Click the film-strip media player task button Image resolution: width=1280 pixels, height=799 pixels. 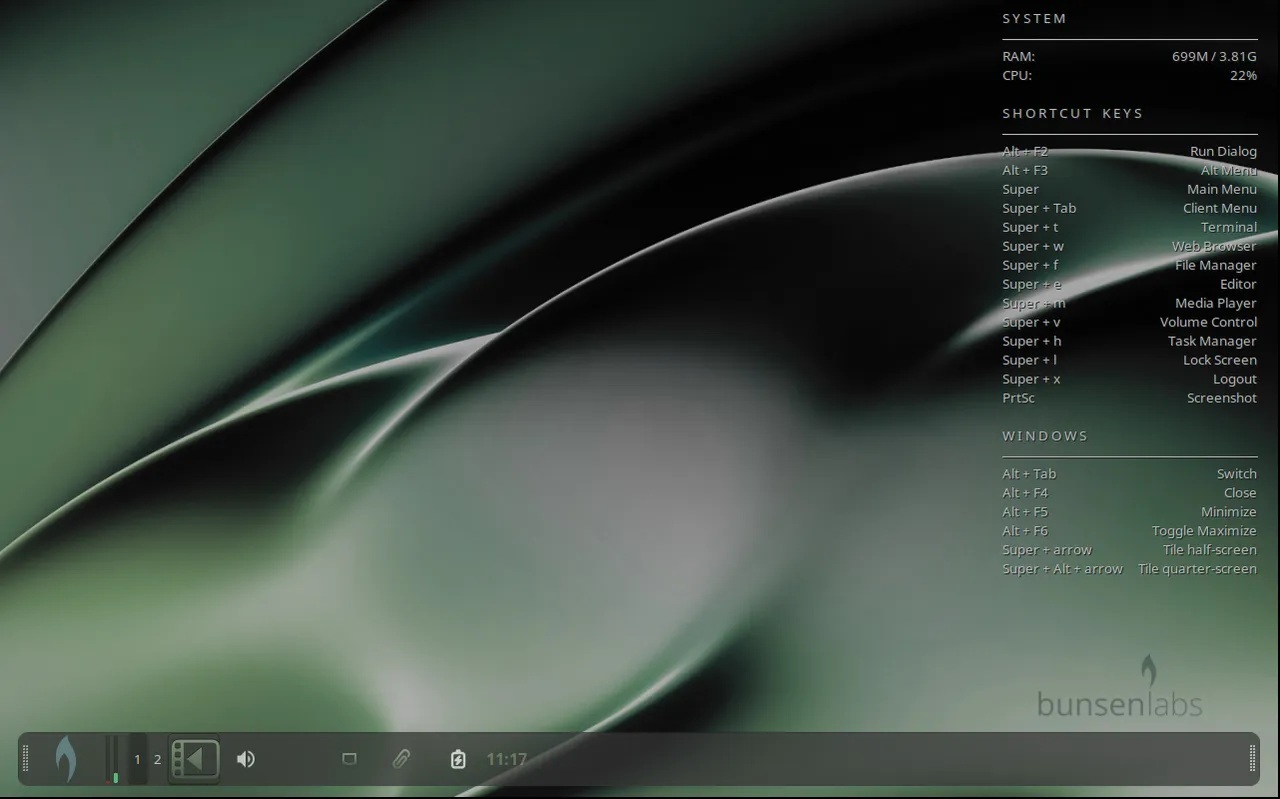[x=194, y=759]
